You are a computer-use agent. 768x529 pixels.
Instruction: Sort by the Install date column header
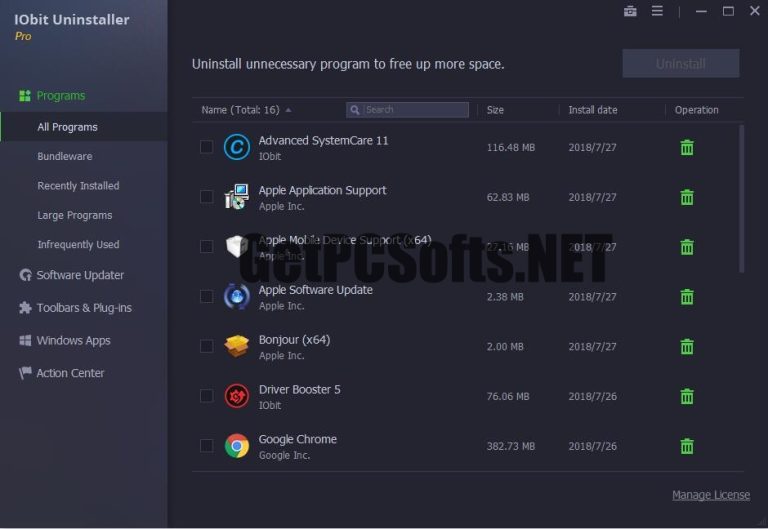pos(593,110)
